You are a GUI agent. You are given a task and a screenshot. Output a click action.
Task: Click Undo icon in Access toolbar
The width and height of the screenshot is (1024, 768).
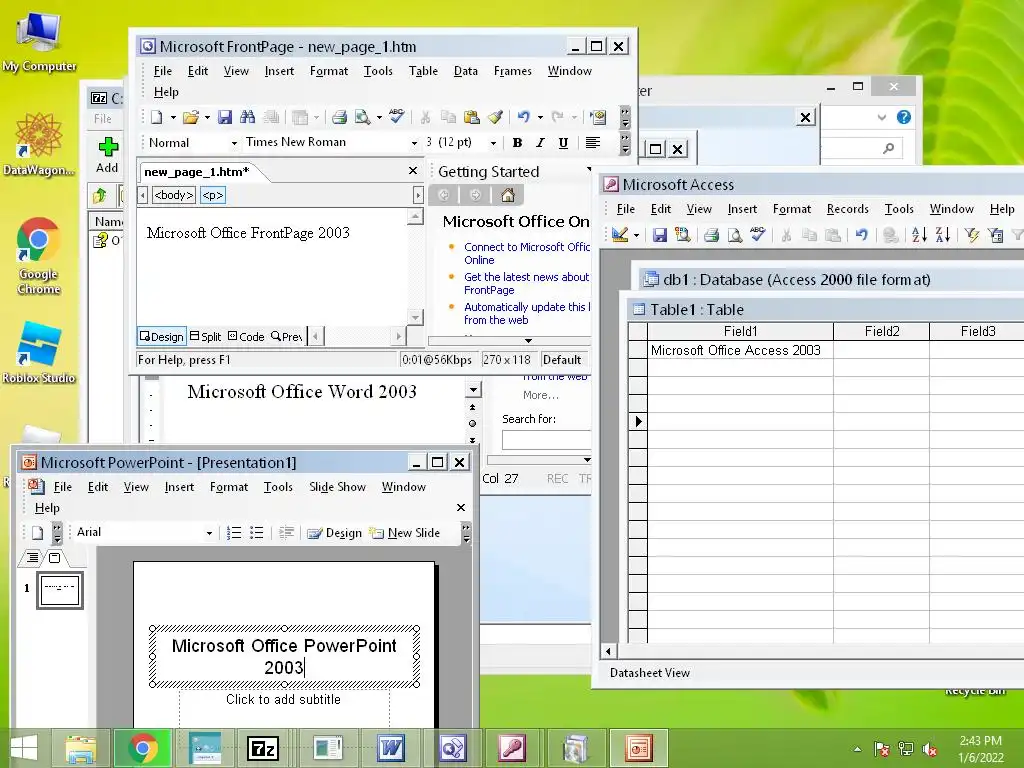point(861,234)
